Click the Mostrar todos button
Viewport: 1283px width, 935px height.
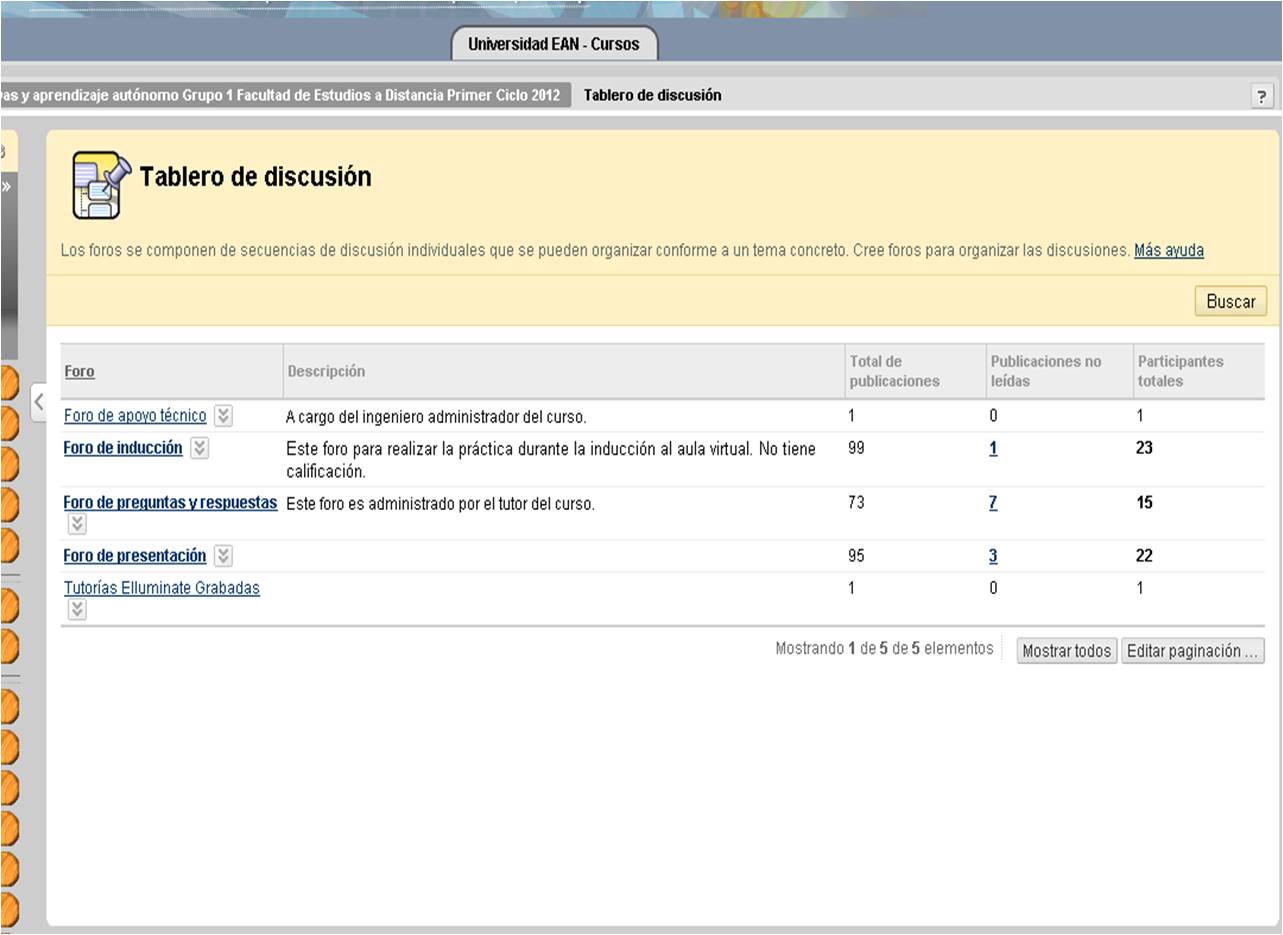1066,651
